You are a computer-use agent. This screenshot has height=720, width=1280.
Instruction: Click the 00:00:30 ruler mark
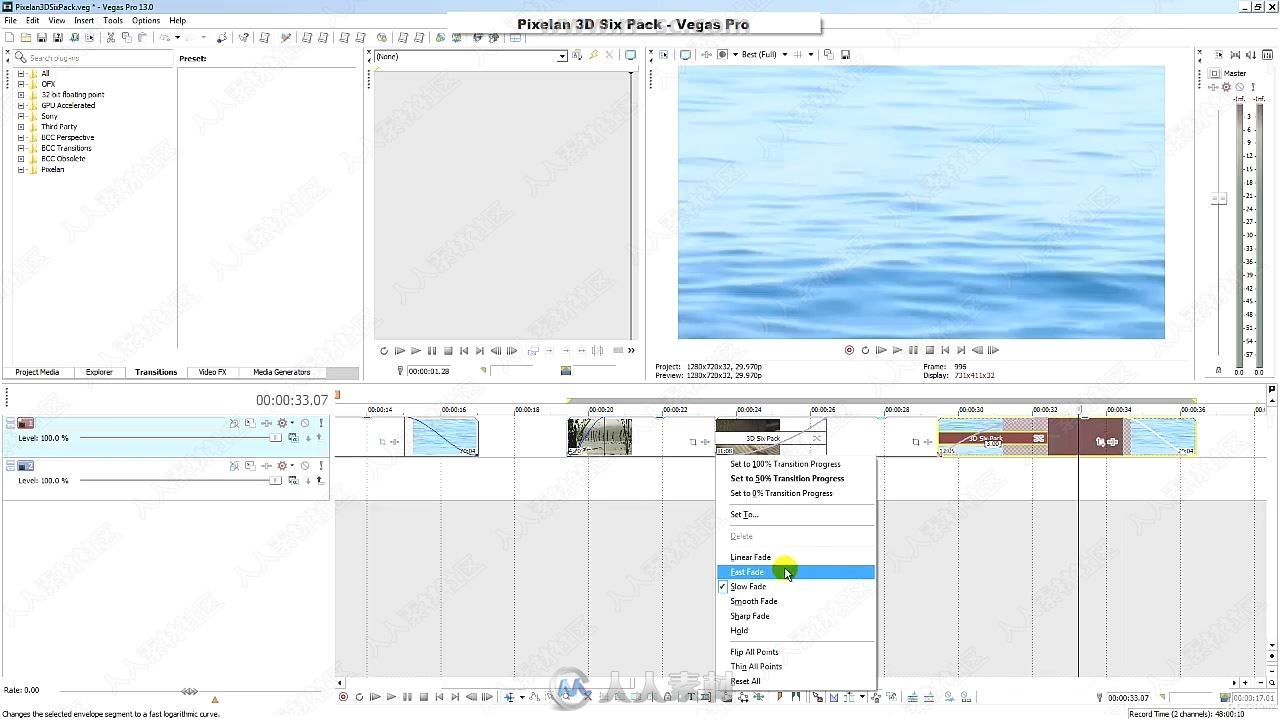(971, 409)
